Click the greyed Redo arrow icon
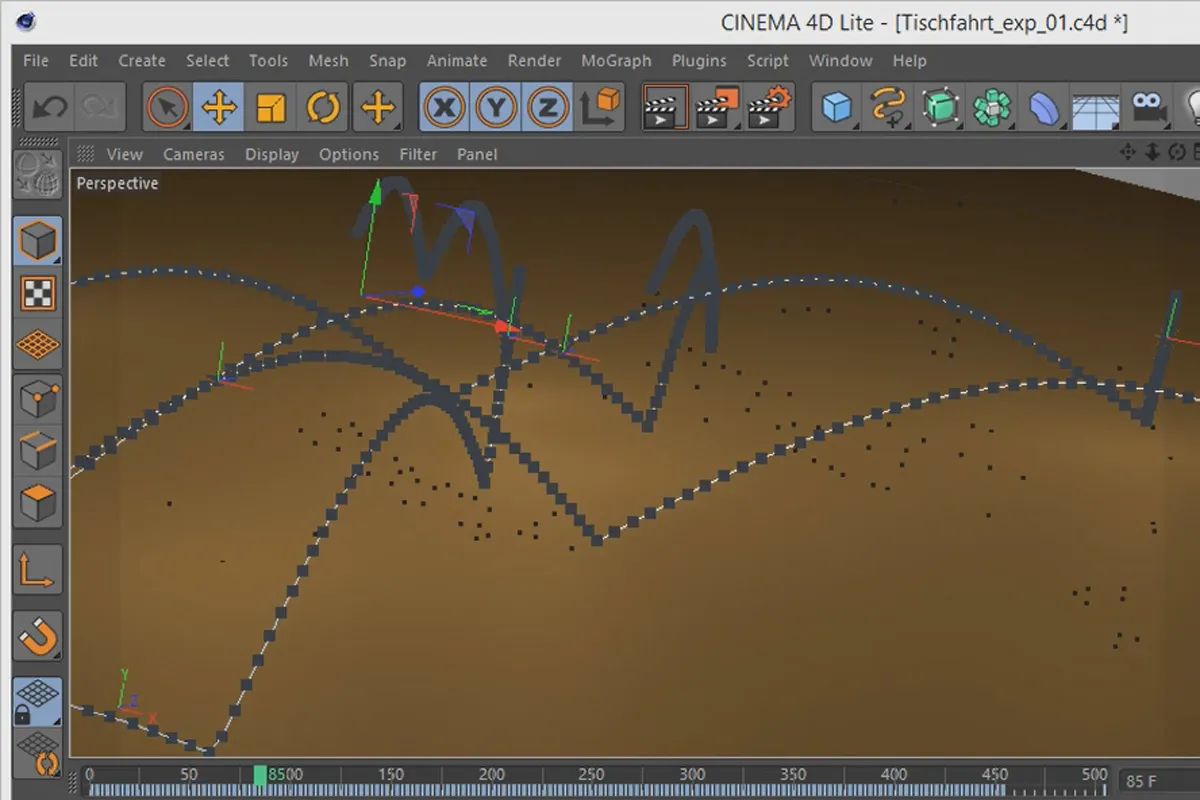 [x=101, y=107]
